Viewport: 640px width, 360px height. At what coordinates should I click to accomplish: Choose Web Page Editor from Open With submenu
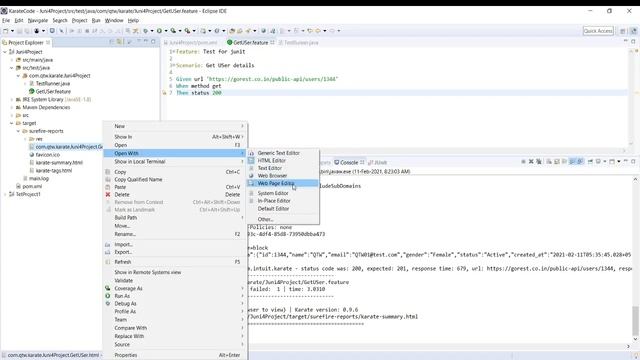click(x=283, y=183)
